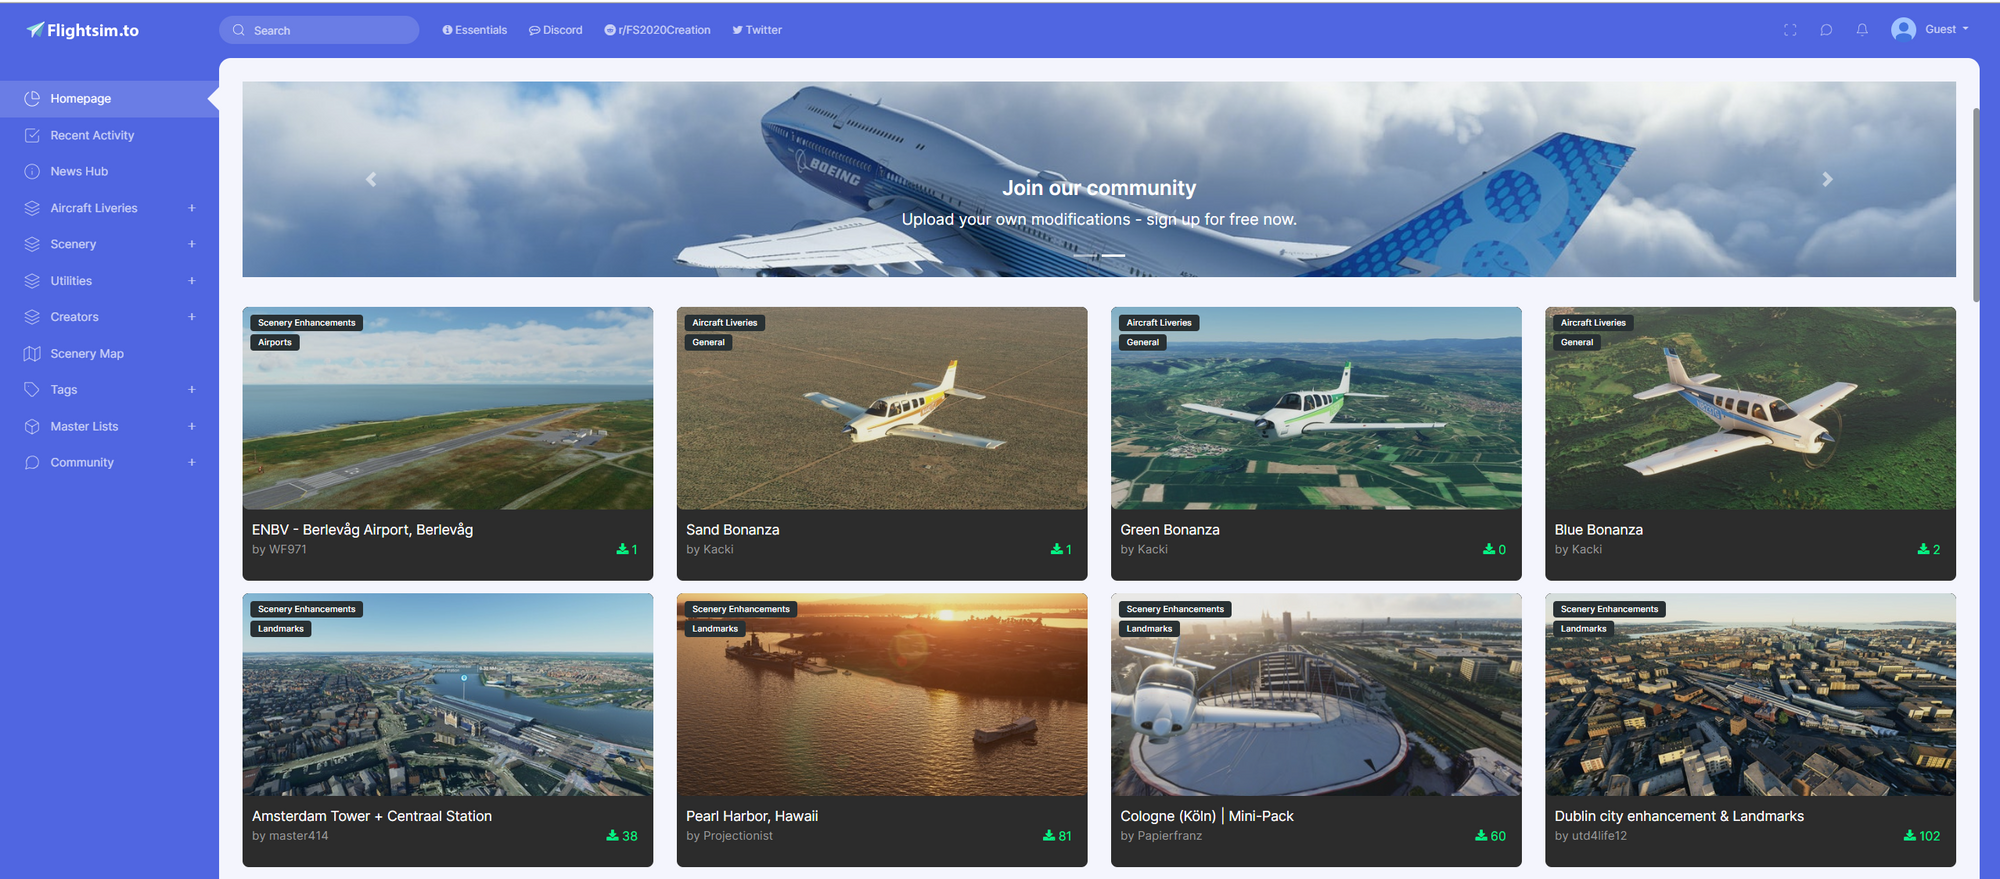
Task: Expand Scenery submenu plus
Action: pyautogui.click(x=192, y=244)
